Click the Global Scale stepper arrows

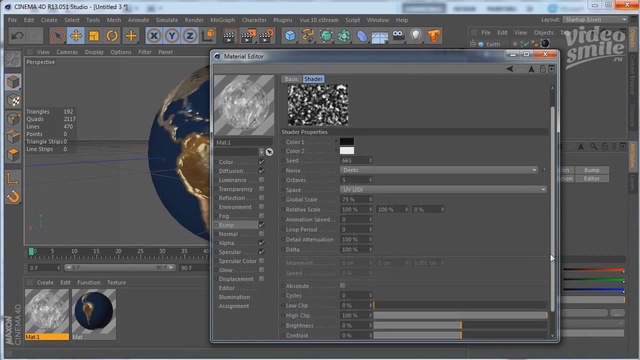coord(370,200)
